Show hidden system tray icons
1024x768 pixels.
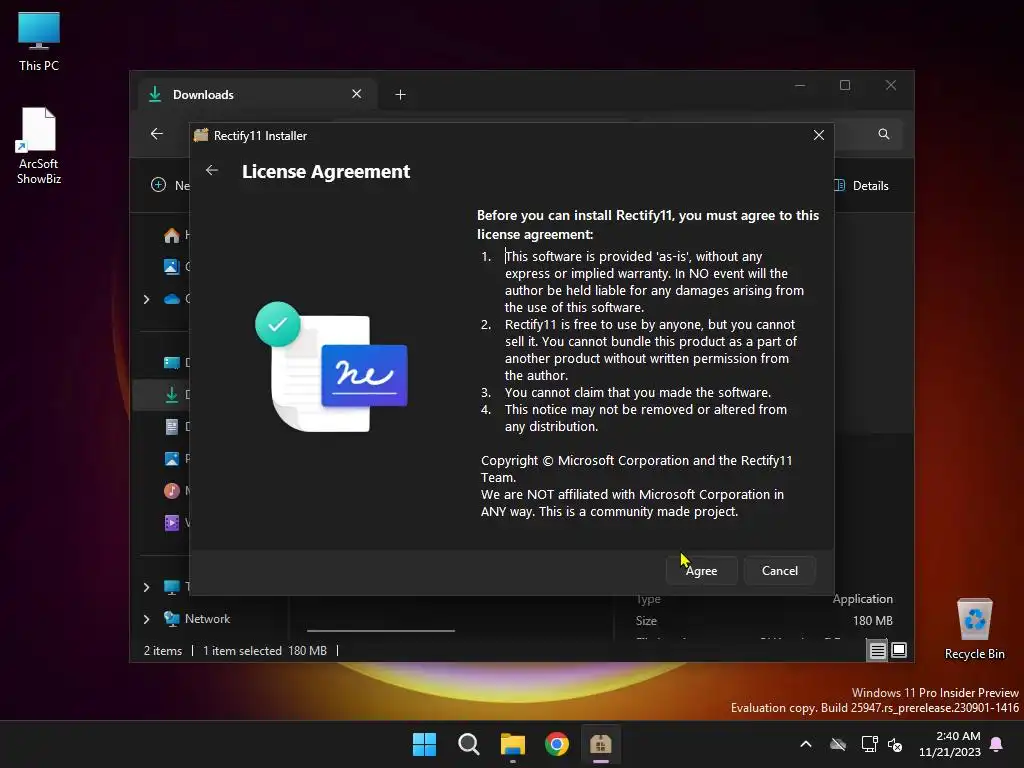[x=806, y=744]
